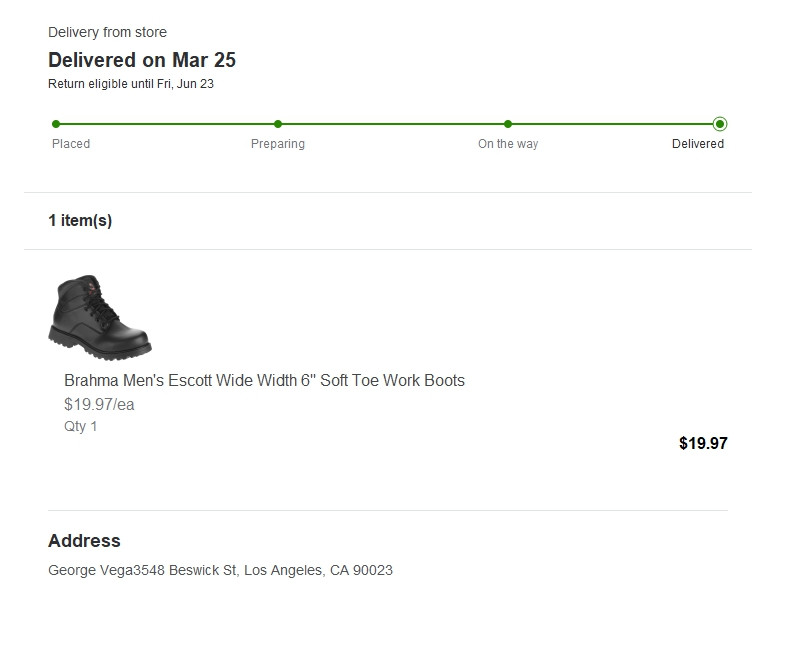The image size is (800, 646).
Task: Click the On the way step label
Action: tap(508, 144)
